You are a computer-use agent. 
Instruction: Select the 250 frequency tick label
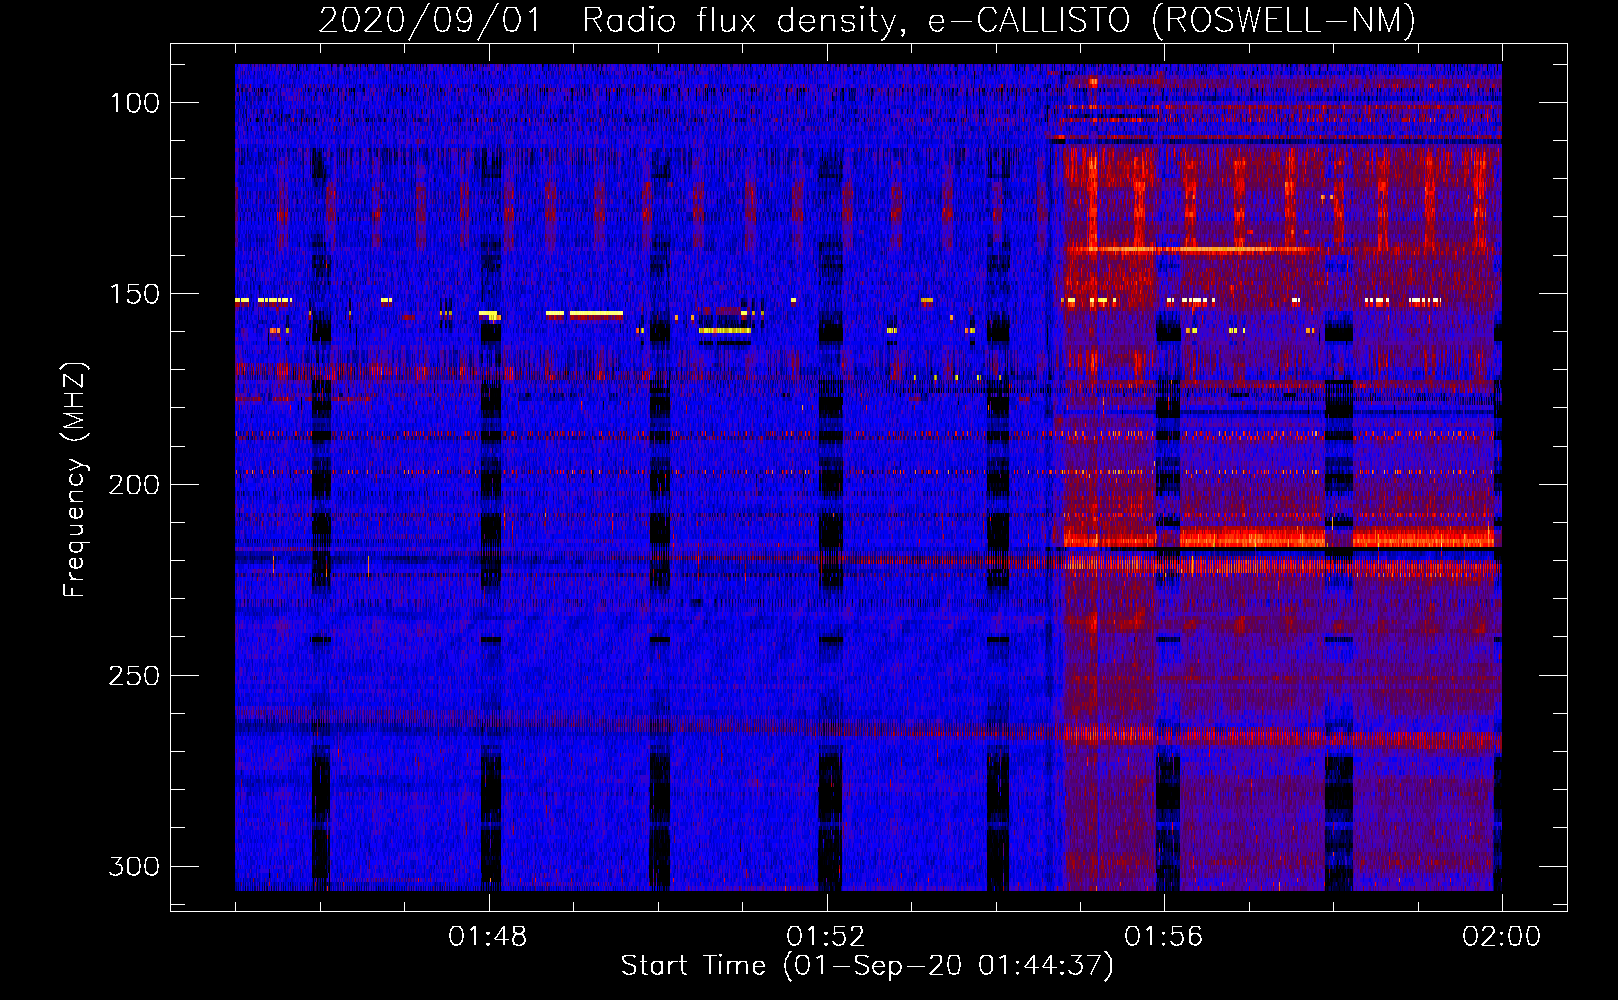click(x=134, y=676)
